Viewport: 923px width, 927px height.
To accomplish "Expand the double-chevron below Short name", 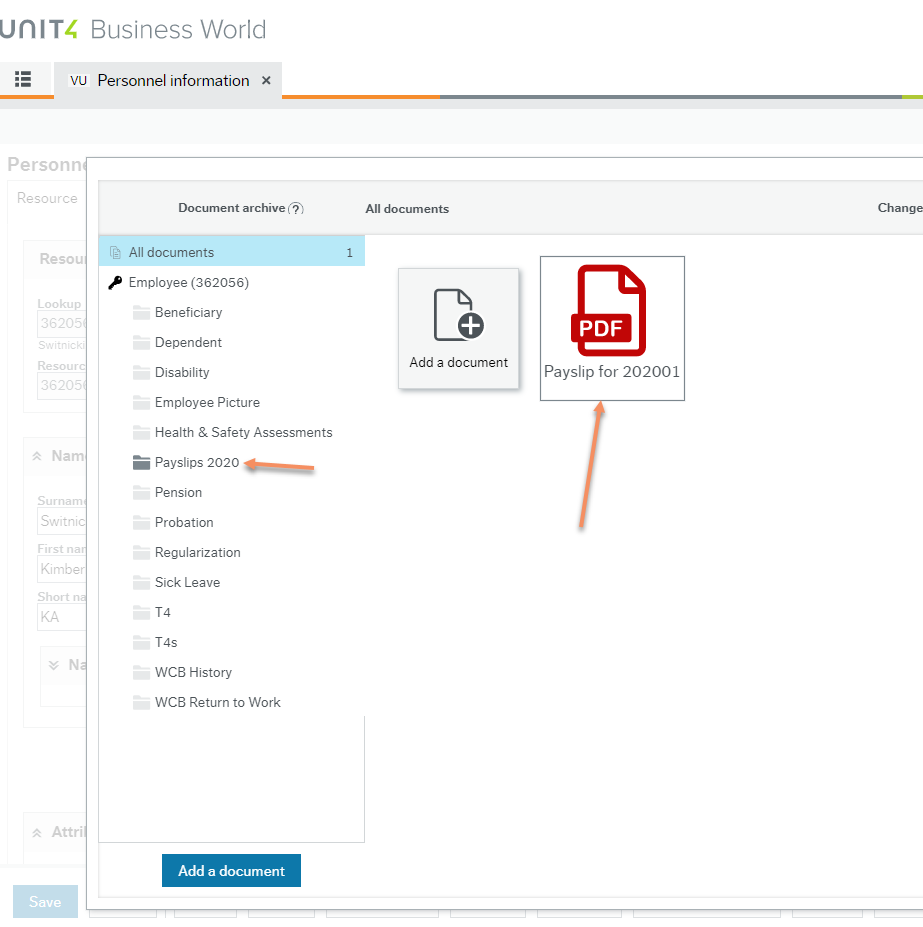I will coord(54,665).
